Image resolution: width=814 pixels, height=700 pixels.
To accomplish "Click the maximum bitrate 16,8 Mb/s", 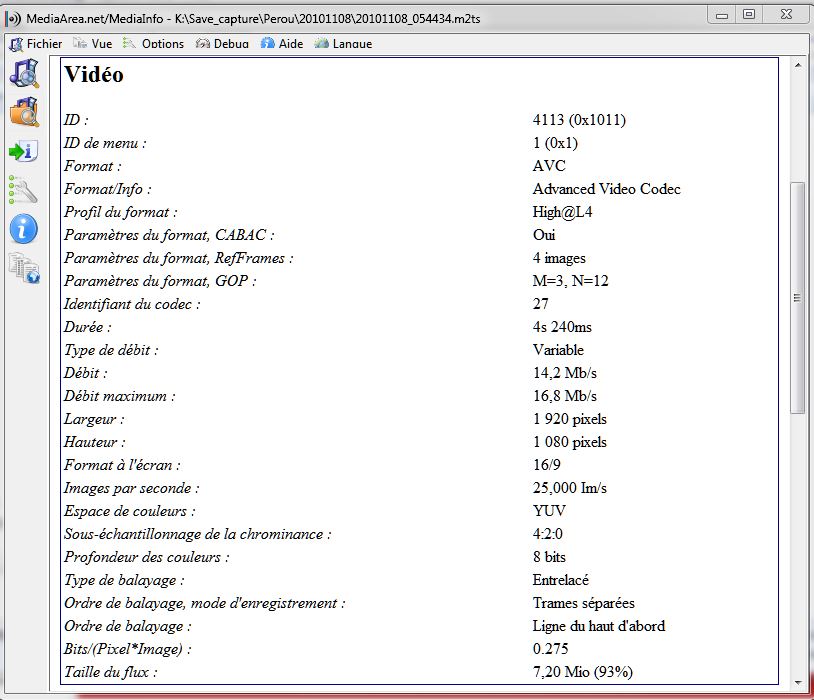I will tap(565, 396).
